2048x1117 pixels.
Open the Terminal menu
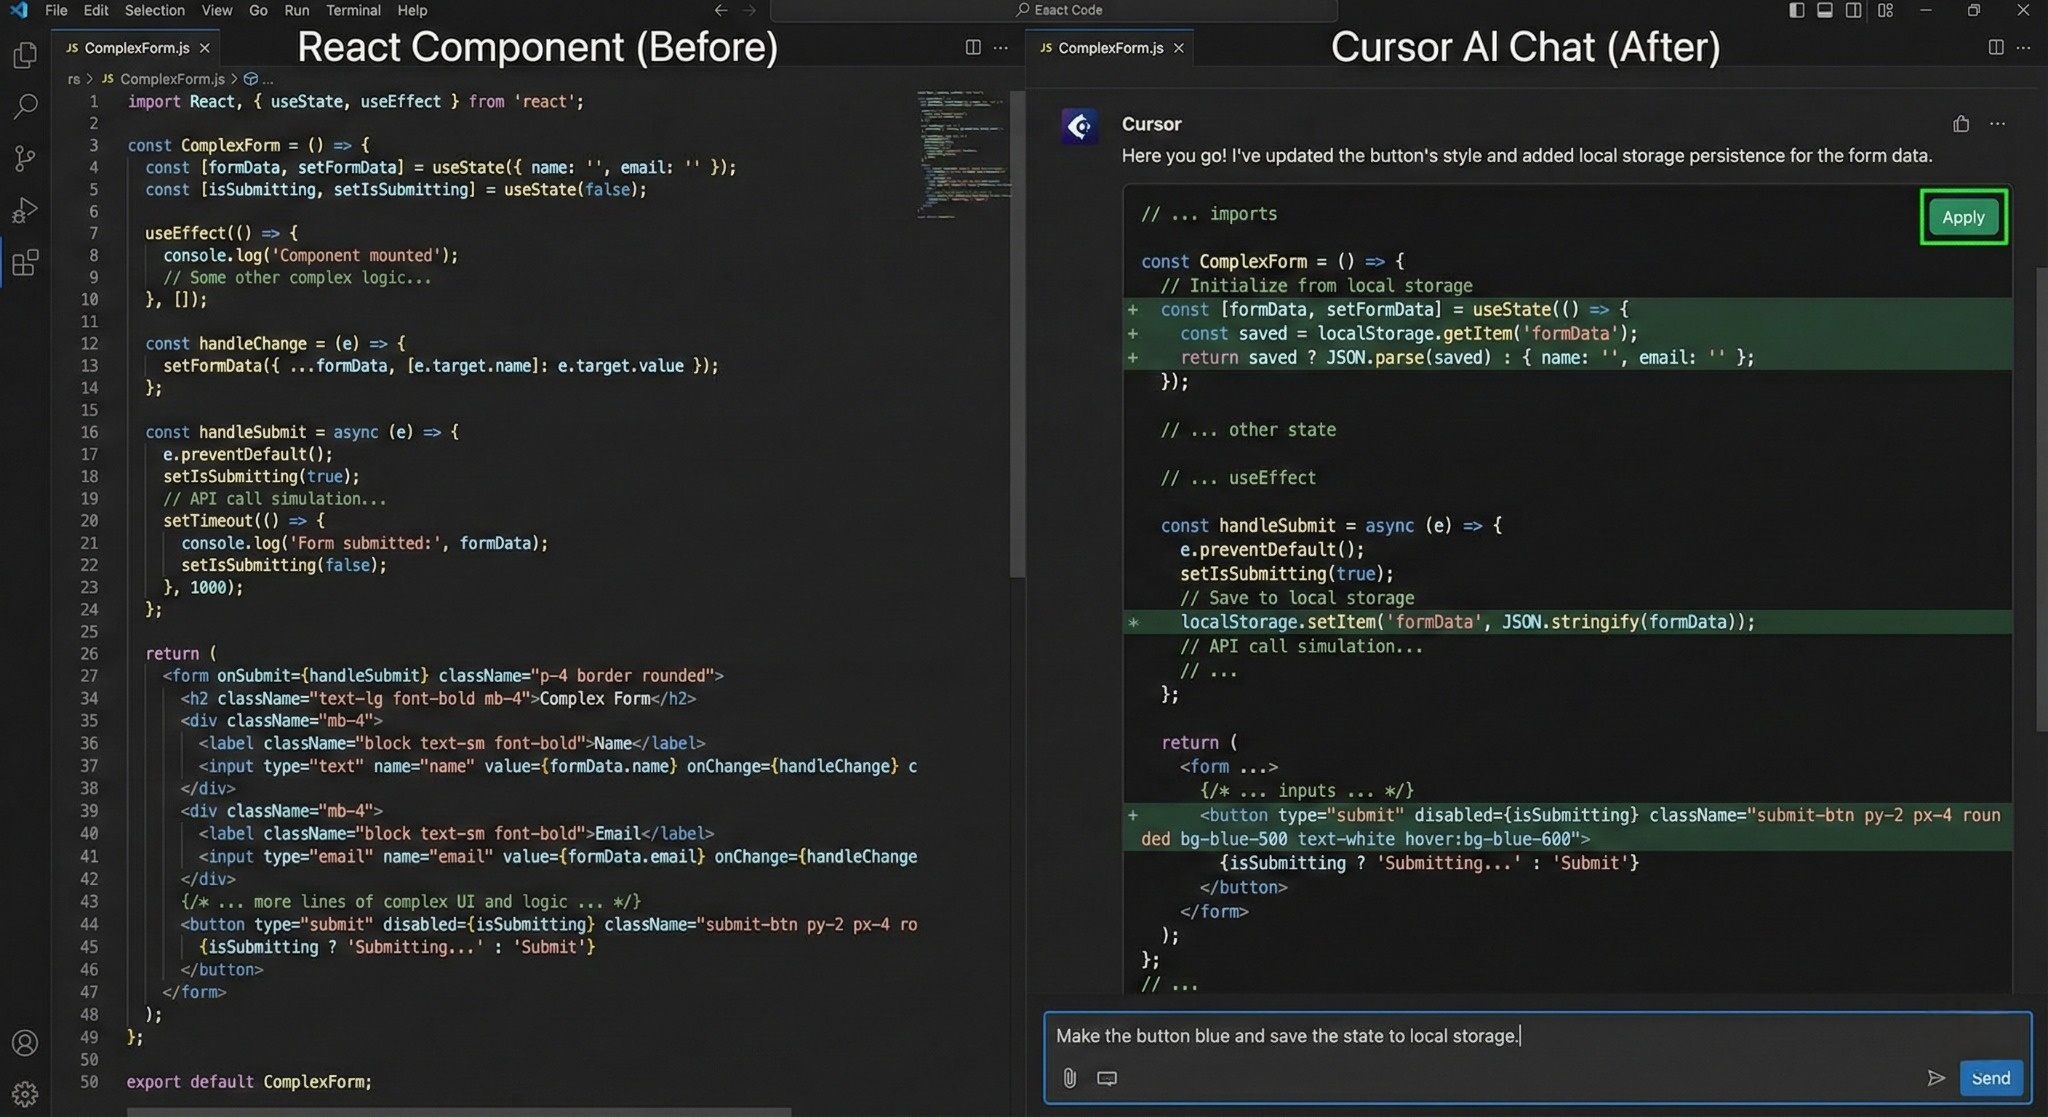(353, 10)
